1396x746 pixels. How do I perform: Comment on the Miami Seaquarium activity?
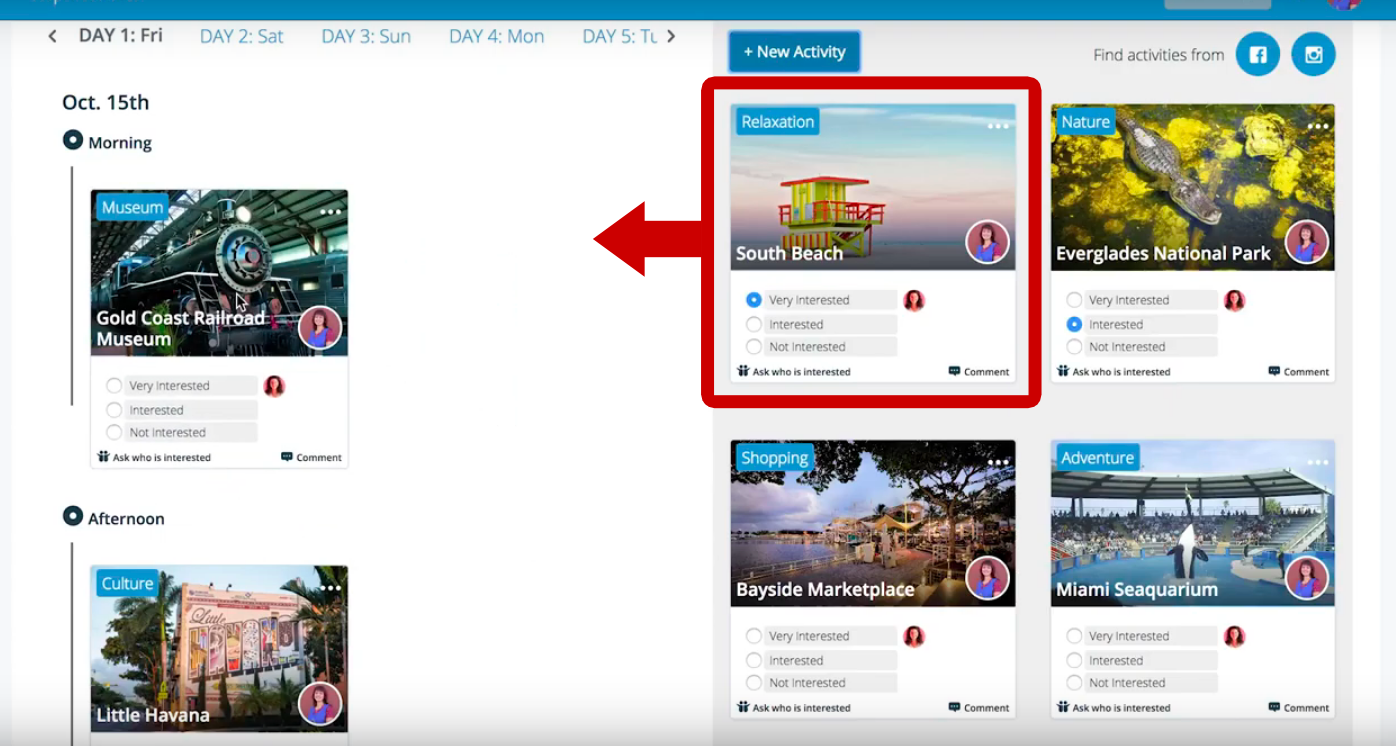coord(1299,708)
